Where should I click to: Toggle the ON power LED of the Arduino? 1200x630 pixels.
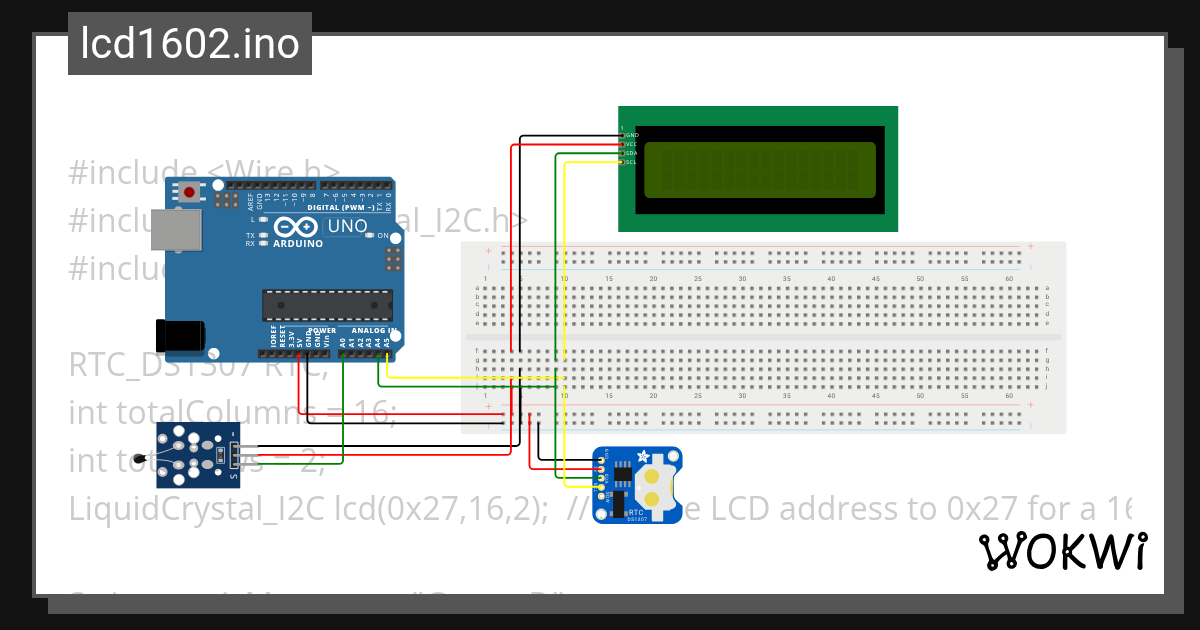(369, 235)
